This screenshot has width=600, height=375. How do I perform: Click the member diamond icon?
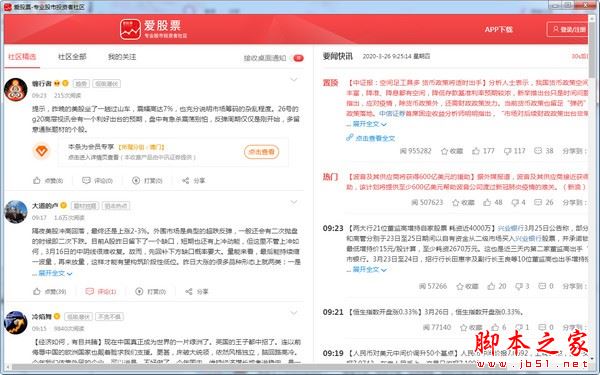click(41, 151)
